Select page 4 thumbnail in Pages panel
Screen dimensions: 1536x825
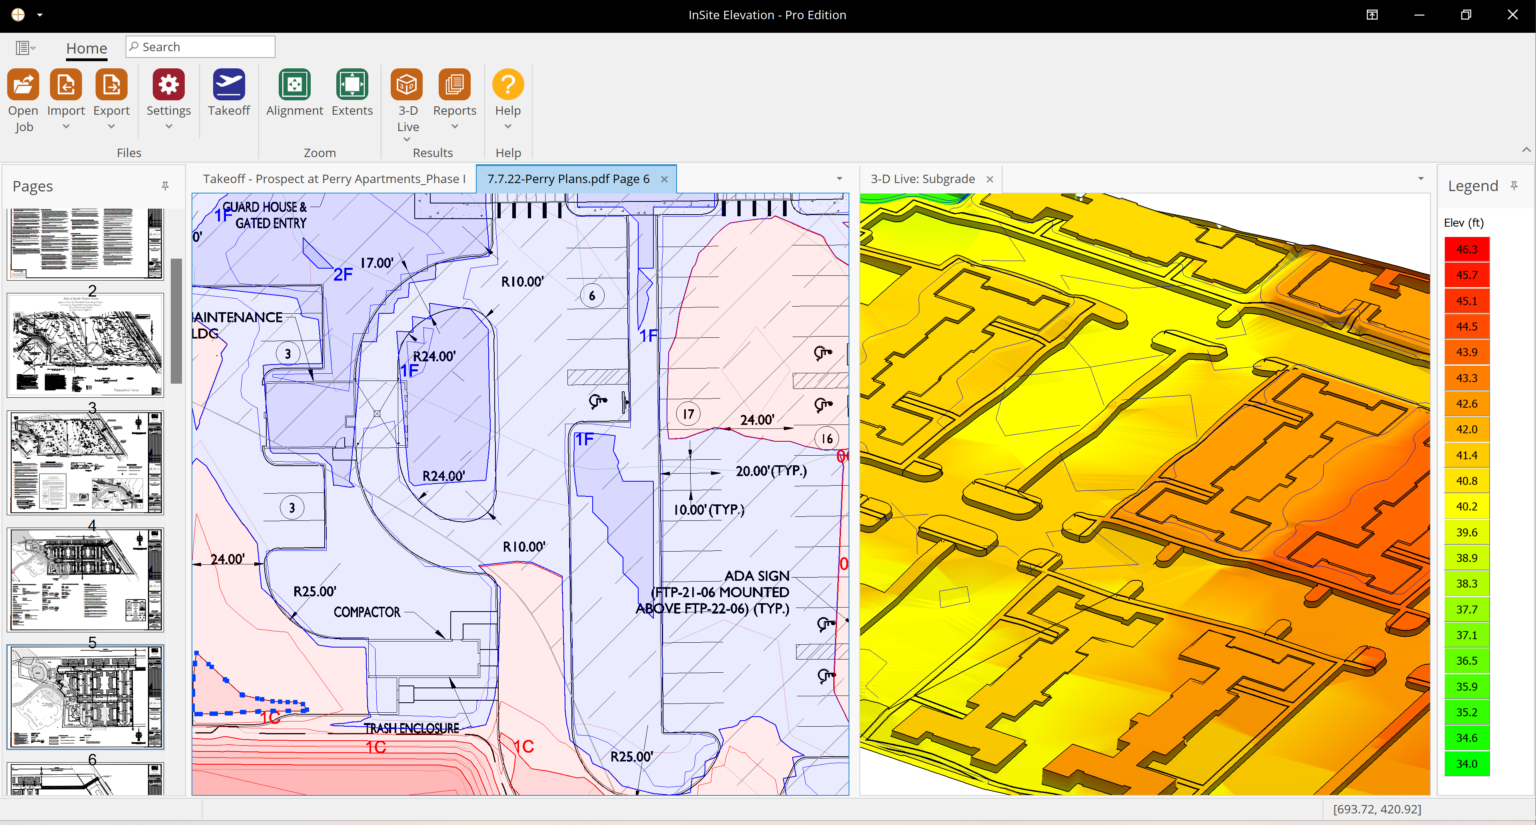[x=85, y=463]
